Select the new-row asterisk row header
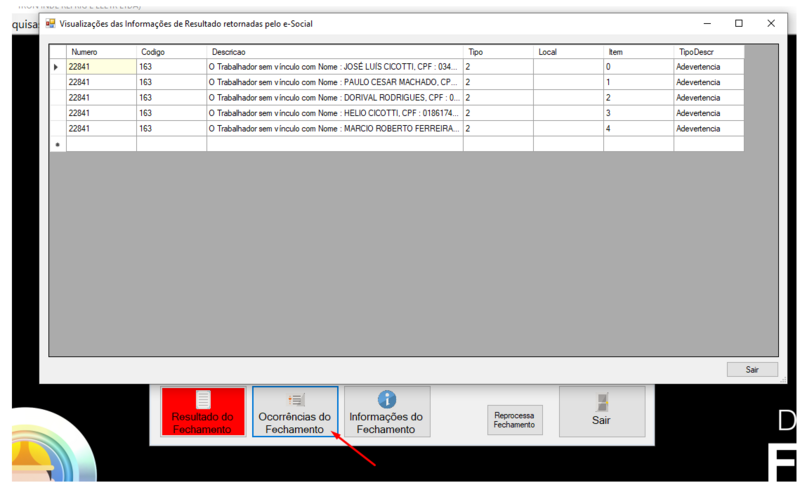 point(58,144)
